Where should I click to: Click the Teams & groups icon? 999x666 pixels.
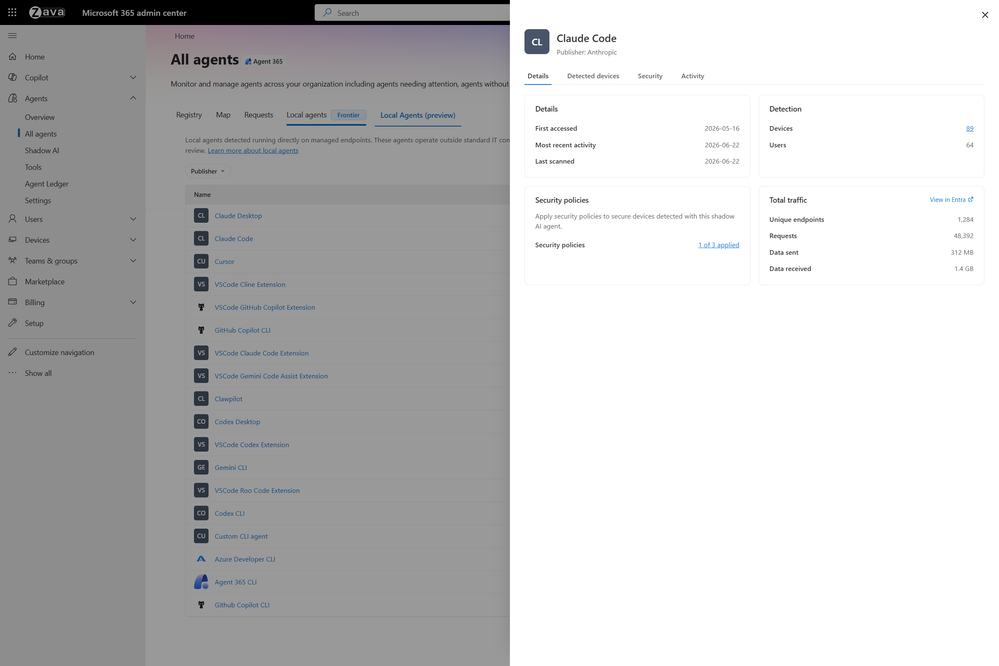point(12,261)
